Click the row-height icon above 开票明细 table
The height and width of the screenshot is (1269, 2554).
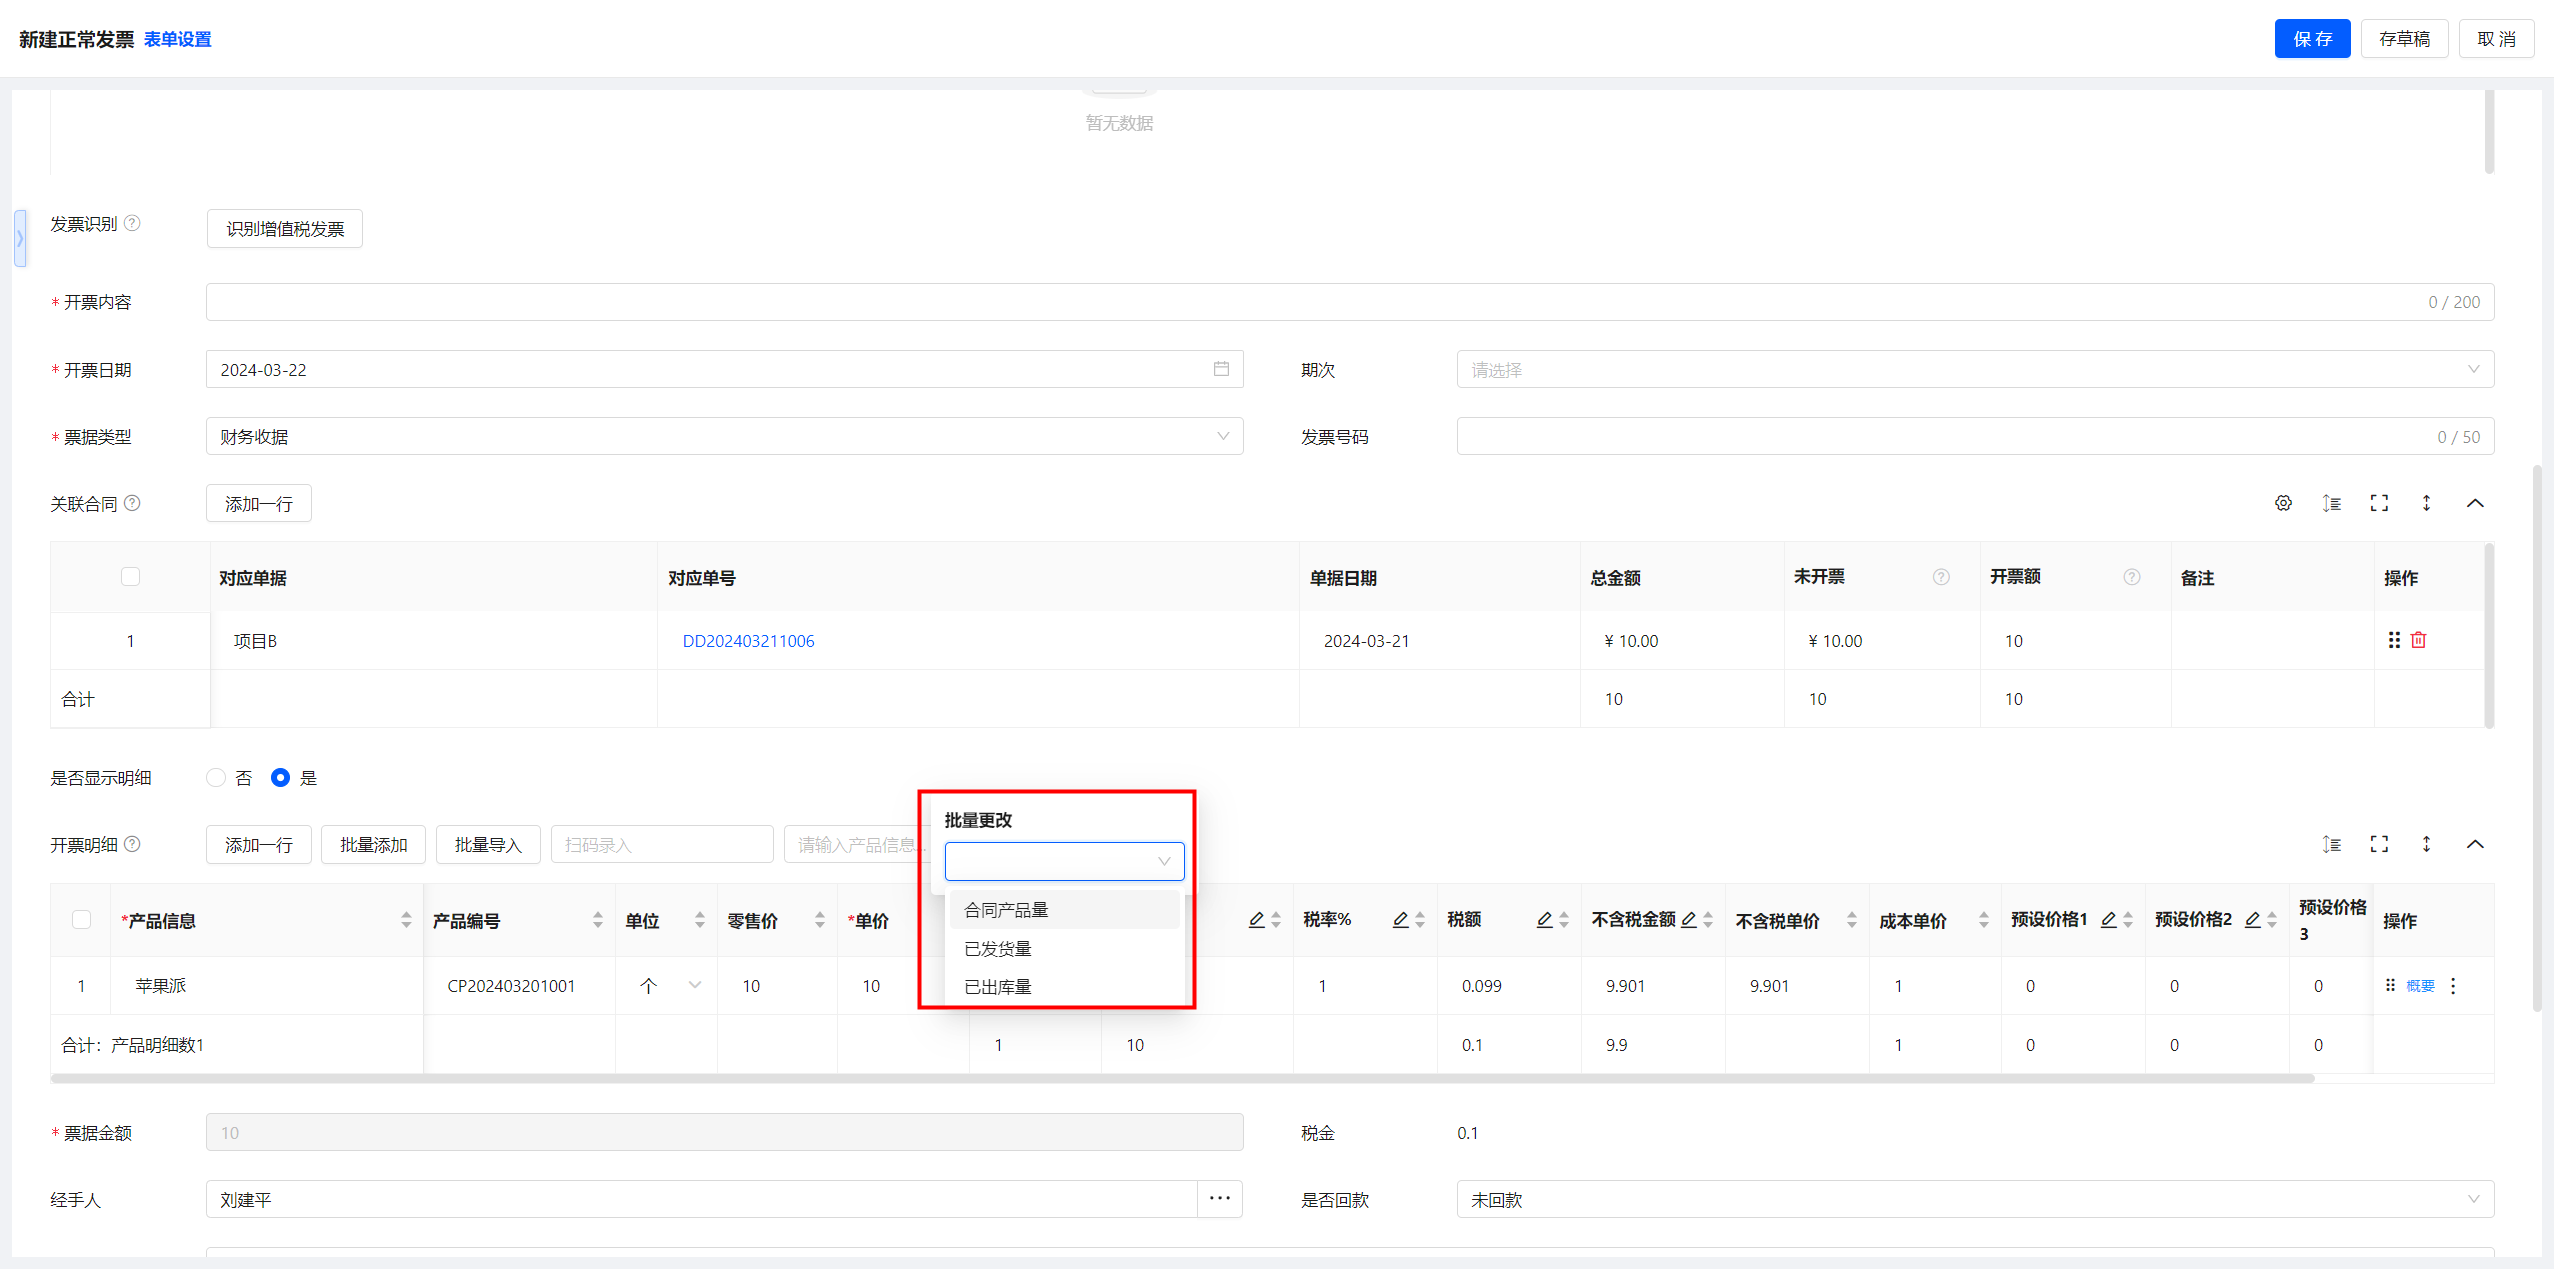pyautogui.click(x=2331, y=844)
